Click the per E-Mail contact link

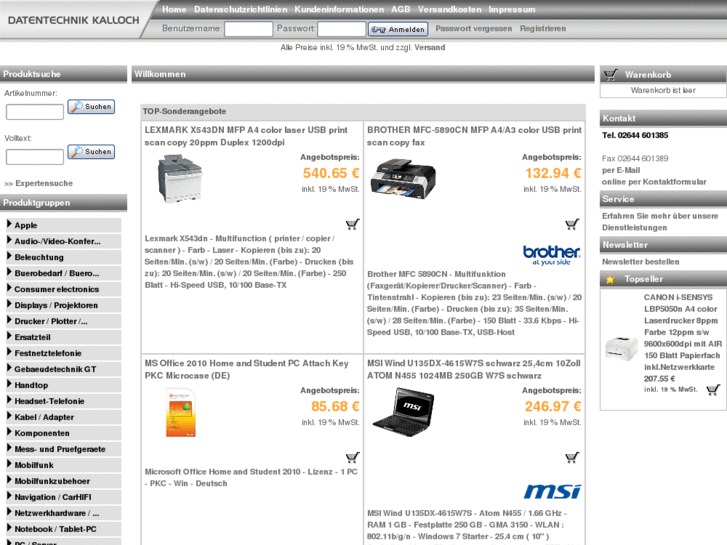[621, 170]
